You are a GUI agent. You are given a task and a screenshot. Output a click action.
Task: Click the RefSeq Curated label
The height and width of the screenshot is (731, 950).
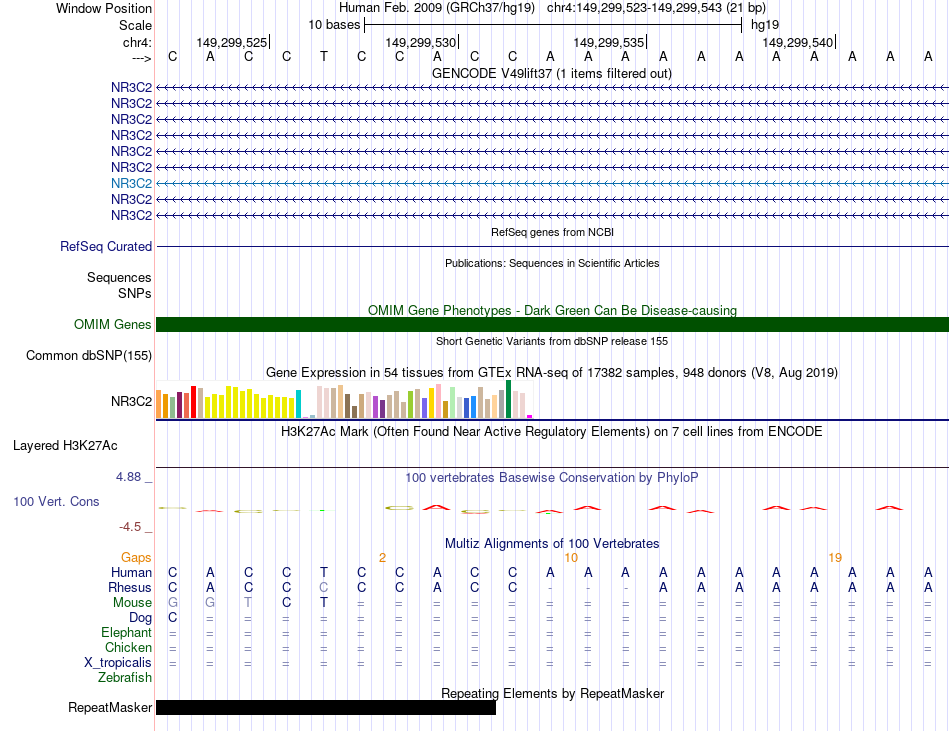106,246
